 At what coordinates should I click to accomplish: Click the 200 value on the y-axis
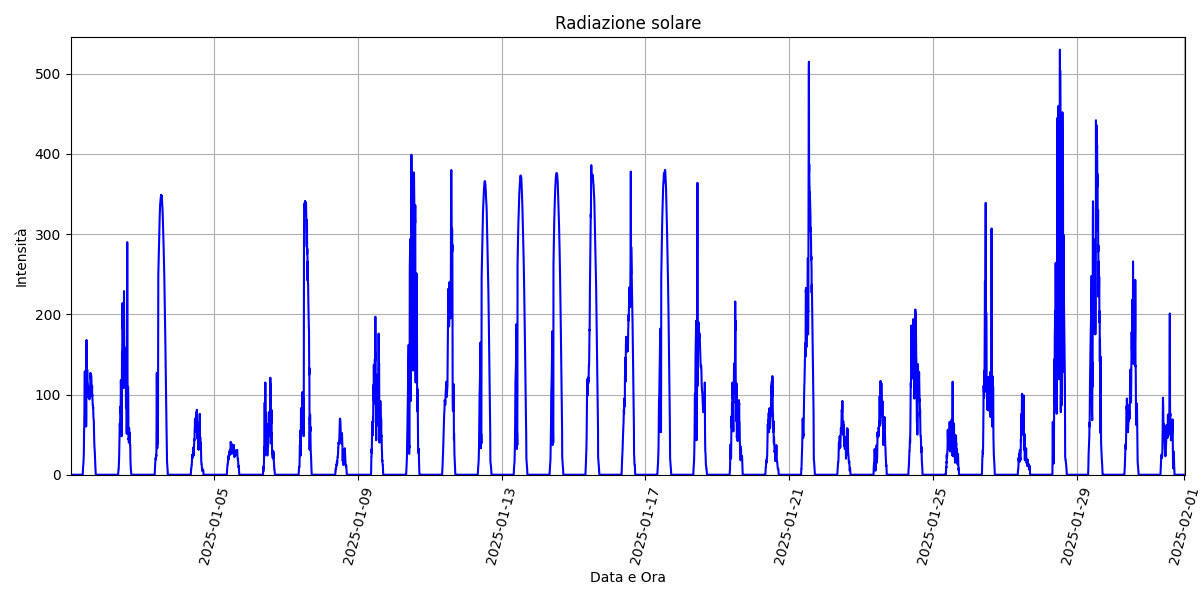click(x=47, y=315)
